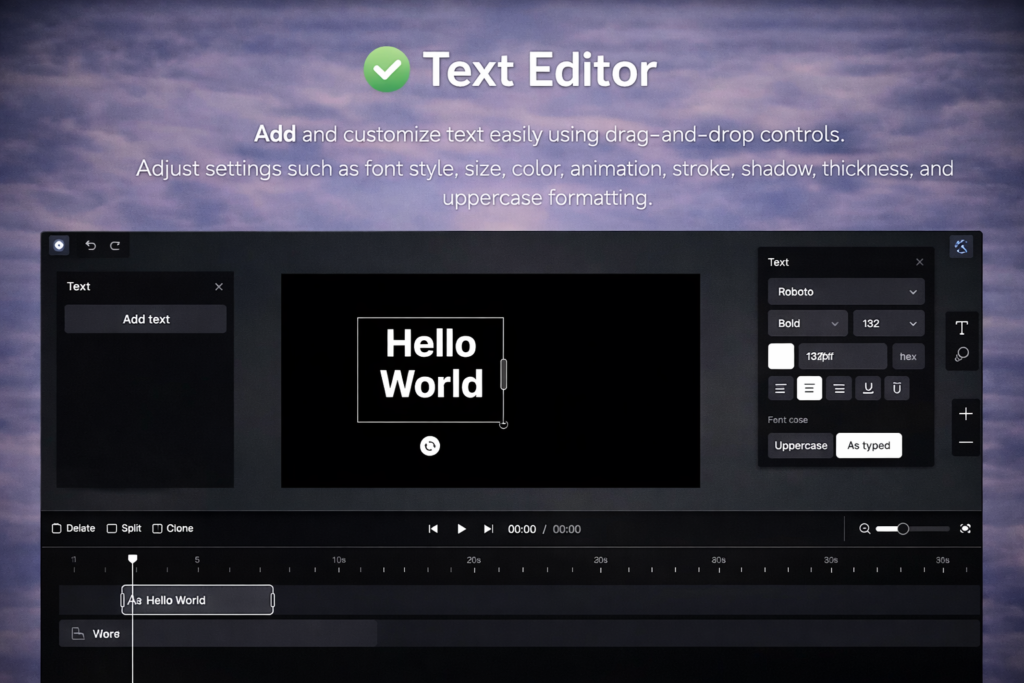This screenshot has width=1024, height=683.
Task: Click the rotate handle below Hello World
Action: (x=430, y=446)
